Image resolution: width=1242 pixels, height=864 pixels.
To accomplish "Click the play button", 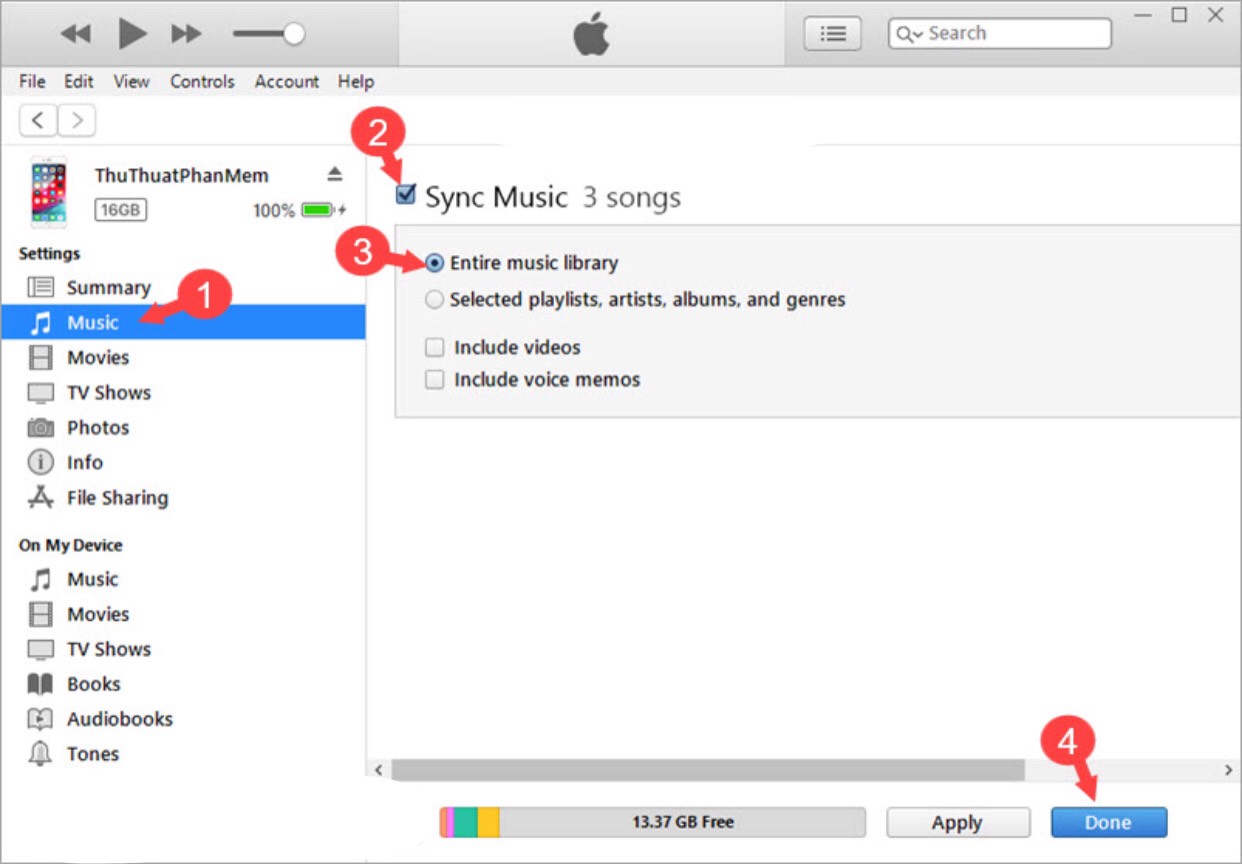I will 132,34.
